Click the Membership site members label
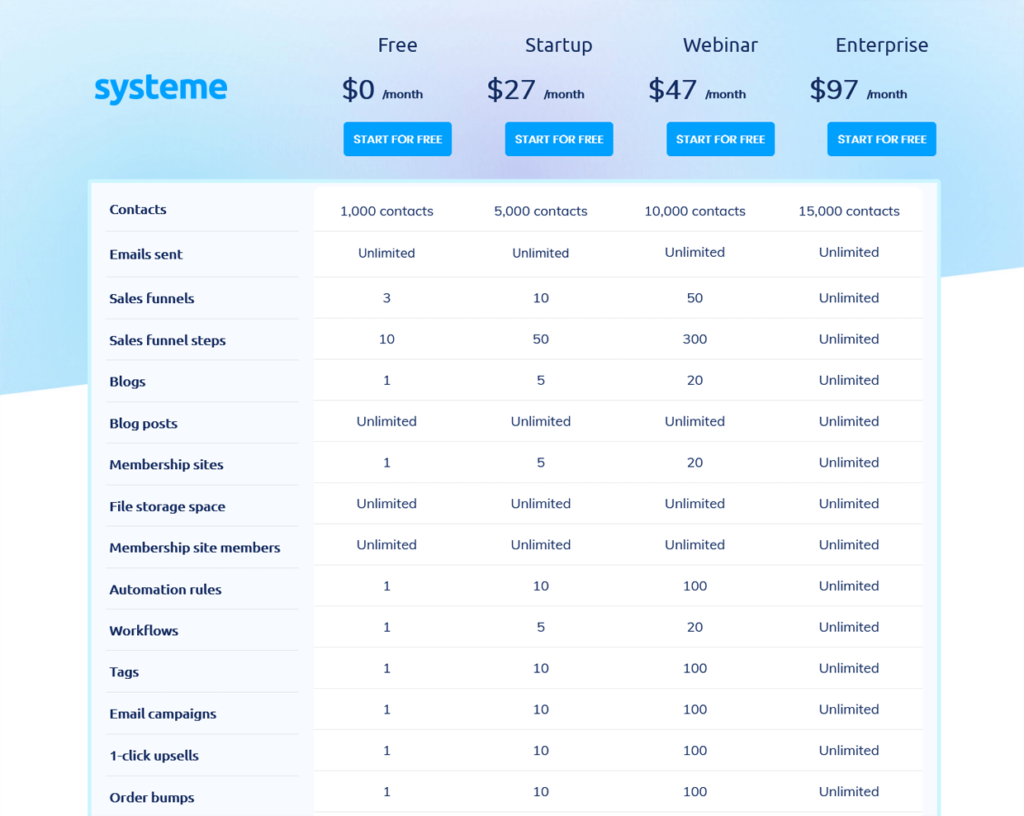Image resolution: width=1024 pixels, height=816 pixels. 195,548
